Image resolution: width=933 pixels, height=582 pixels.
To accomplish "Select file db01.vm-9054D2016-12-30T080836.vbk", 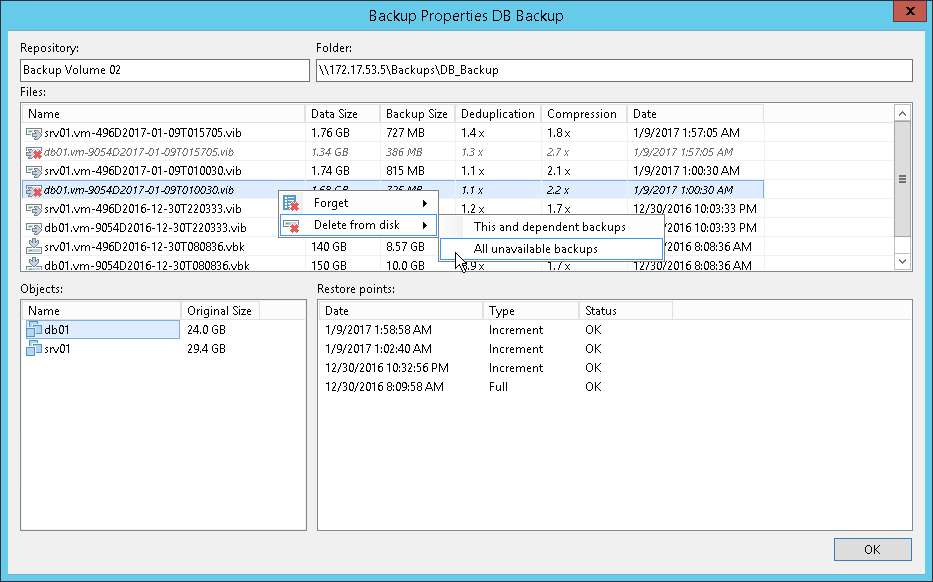I will (x=147, y=265).
